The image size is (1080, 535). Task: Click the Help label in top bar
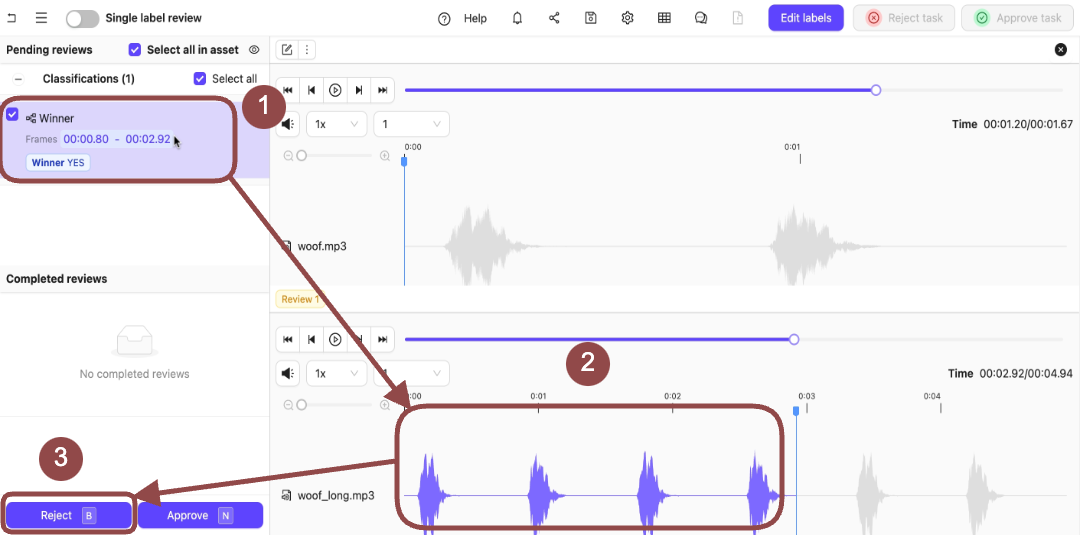475,19
